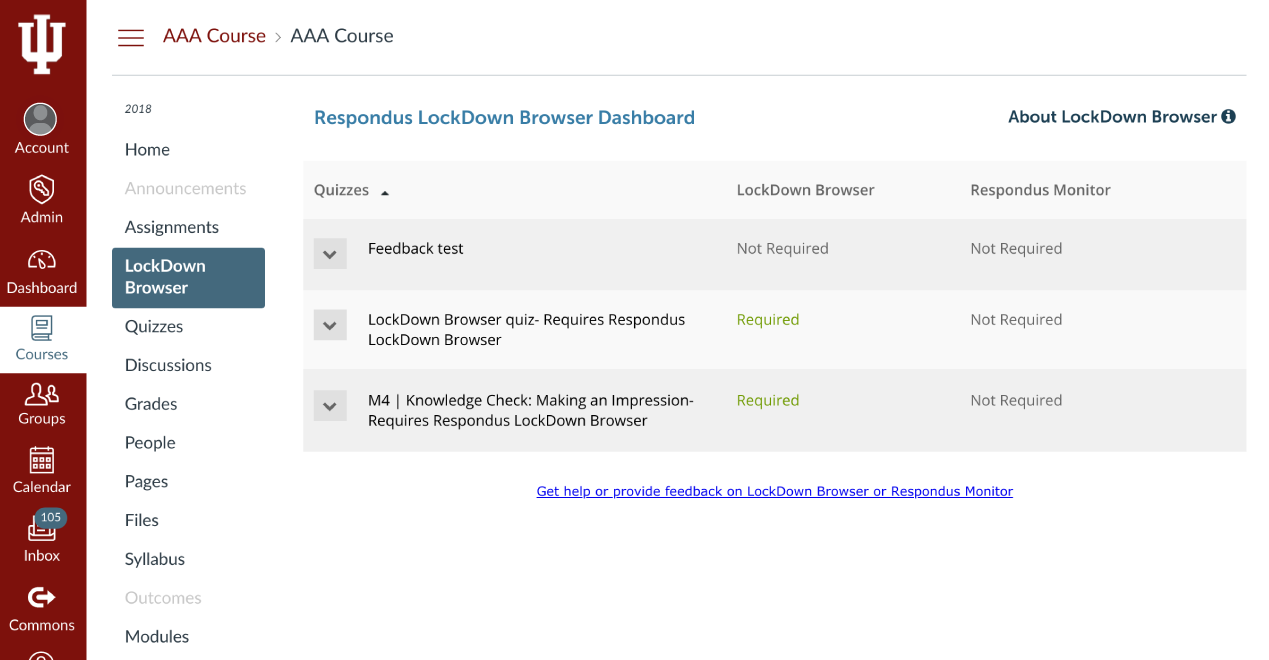
Task: Expand options for Feedback test quiz
Action: point(330,254)
